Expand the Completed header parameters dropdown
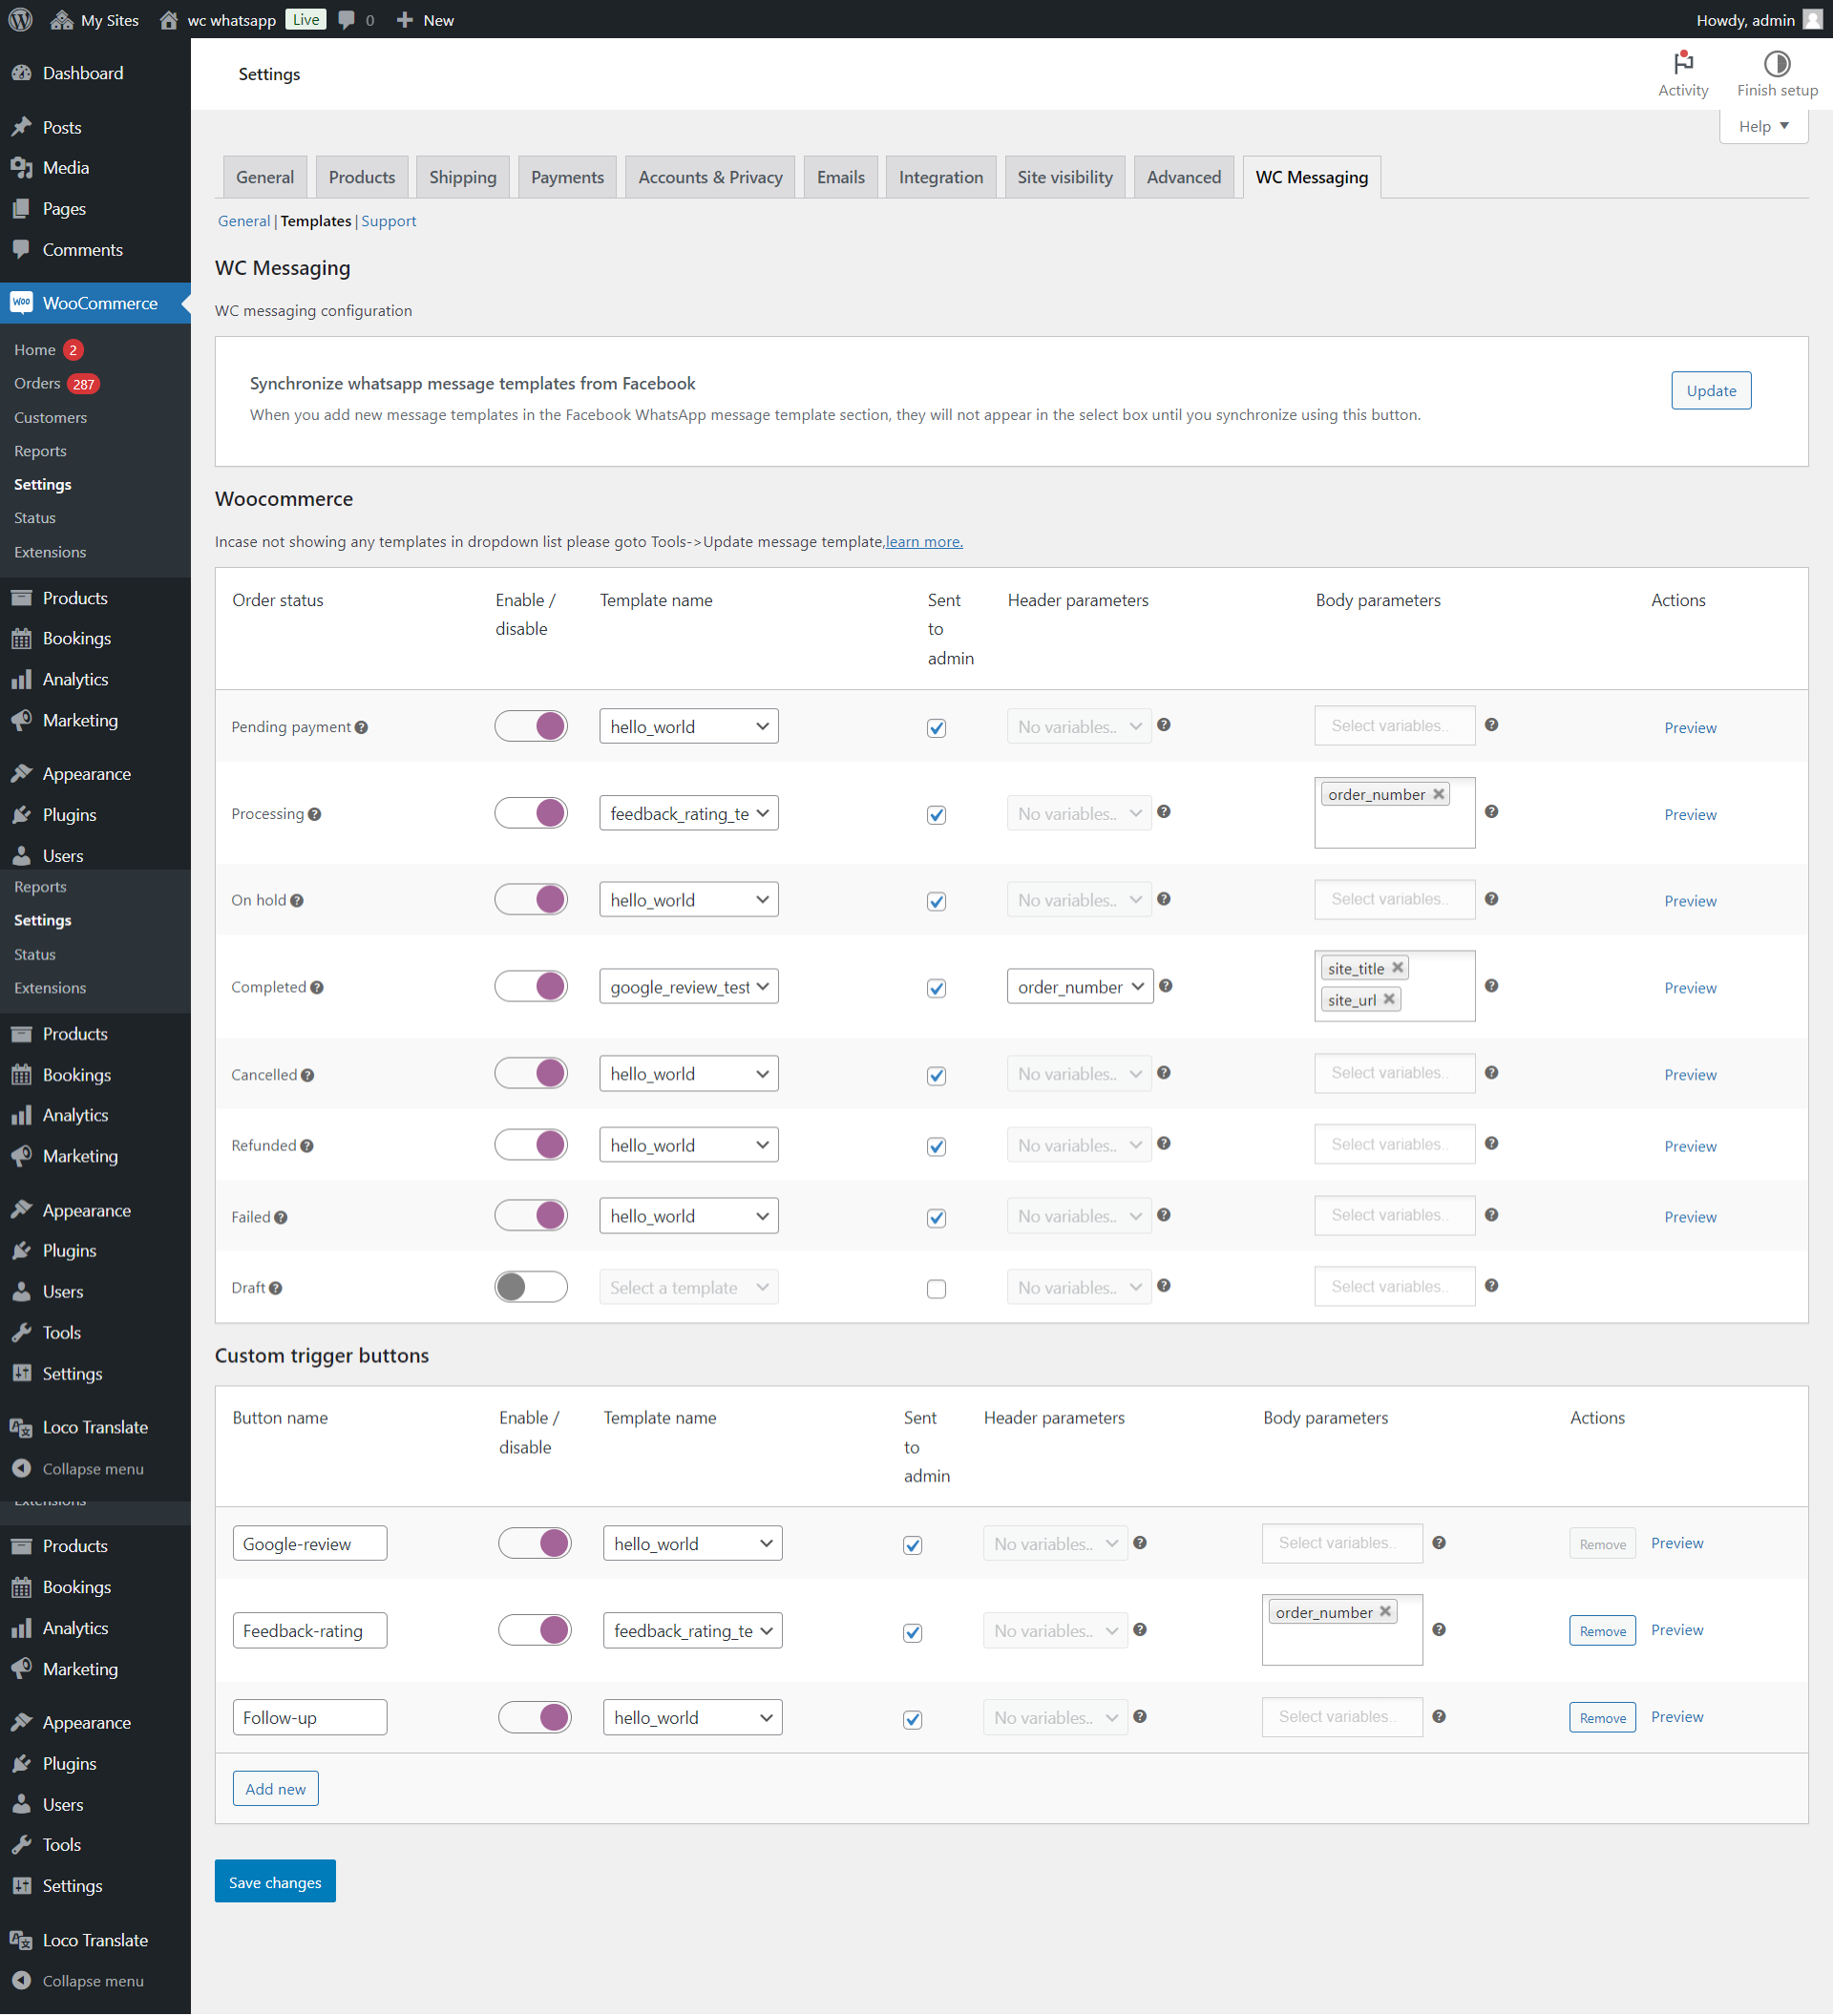Viewport: 1833px width, 2016px height. 1078,985
